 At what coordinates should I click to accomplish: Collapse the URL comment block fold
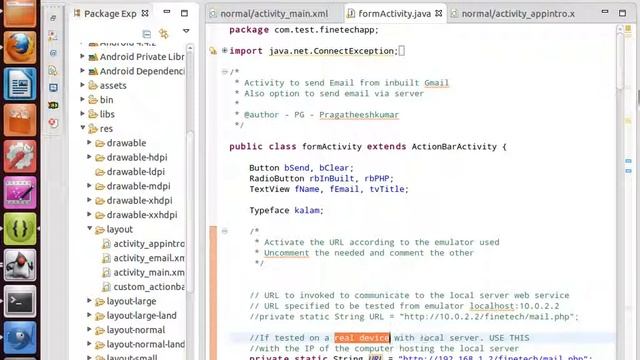pyautogui.click(x=224, y=231)
